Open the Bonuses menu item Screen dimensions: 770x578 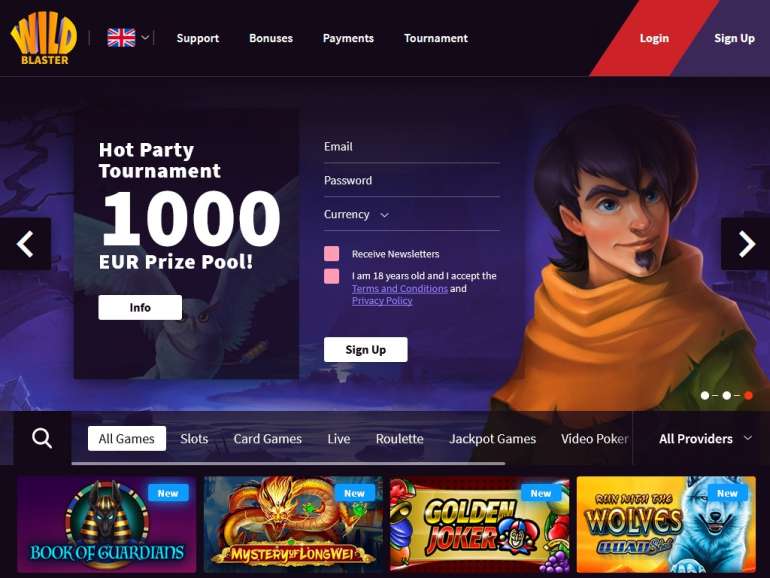[271, 38]
